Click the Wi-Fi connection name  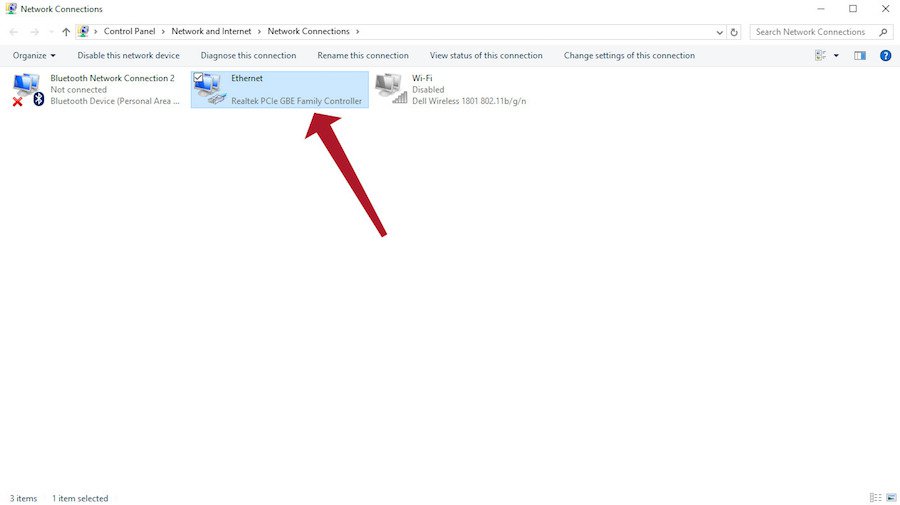click(422, 78)
